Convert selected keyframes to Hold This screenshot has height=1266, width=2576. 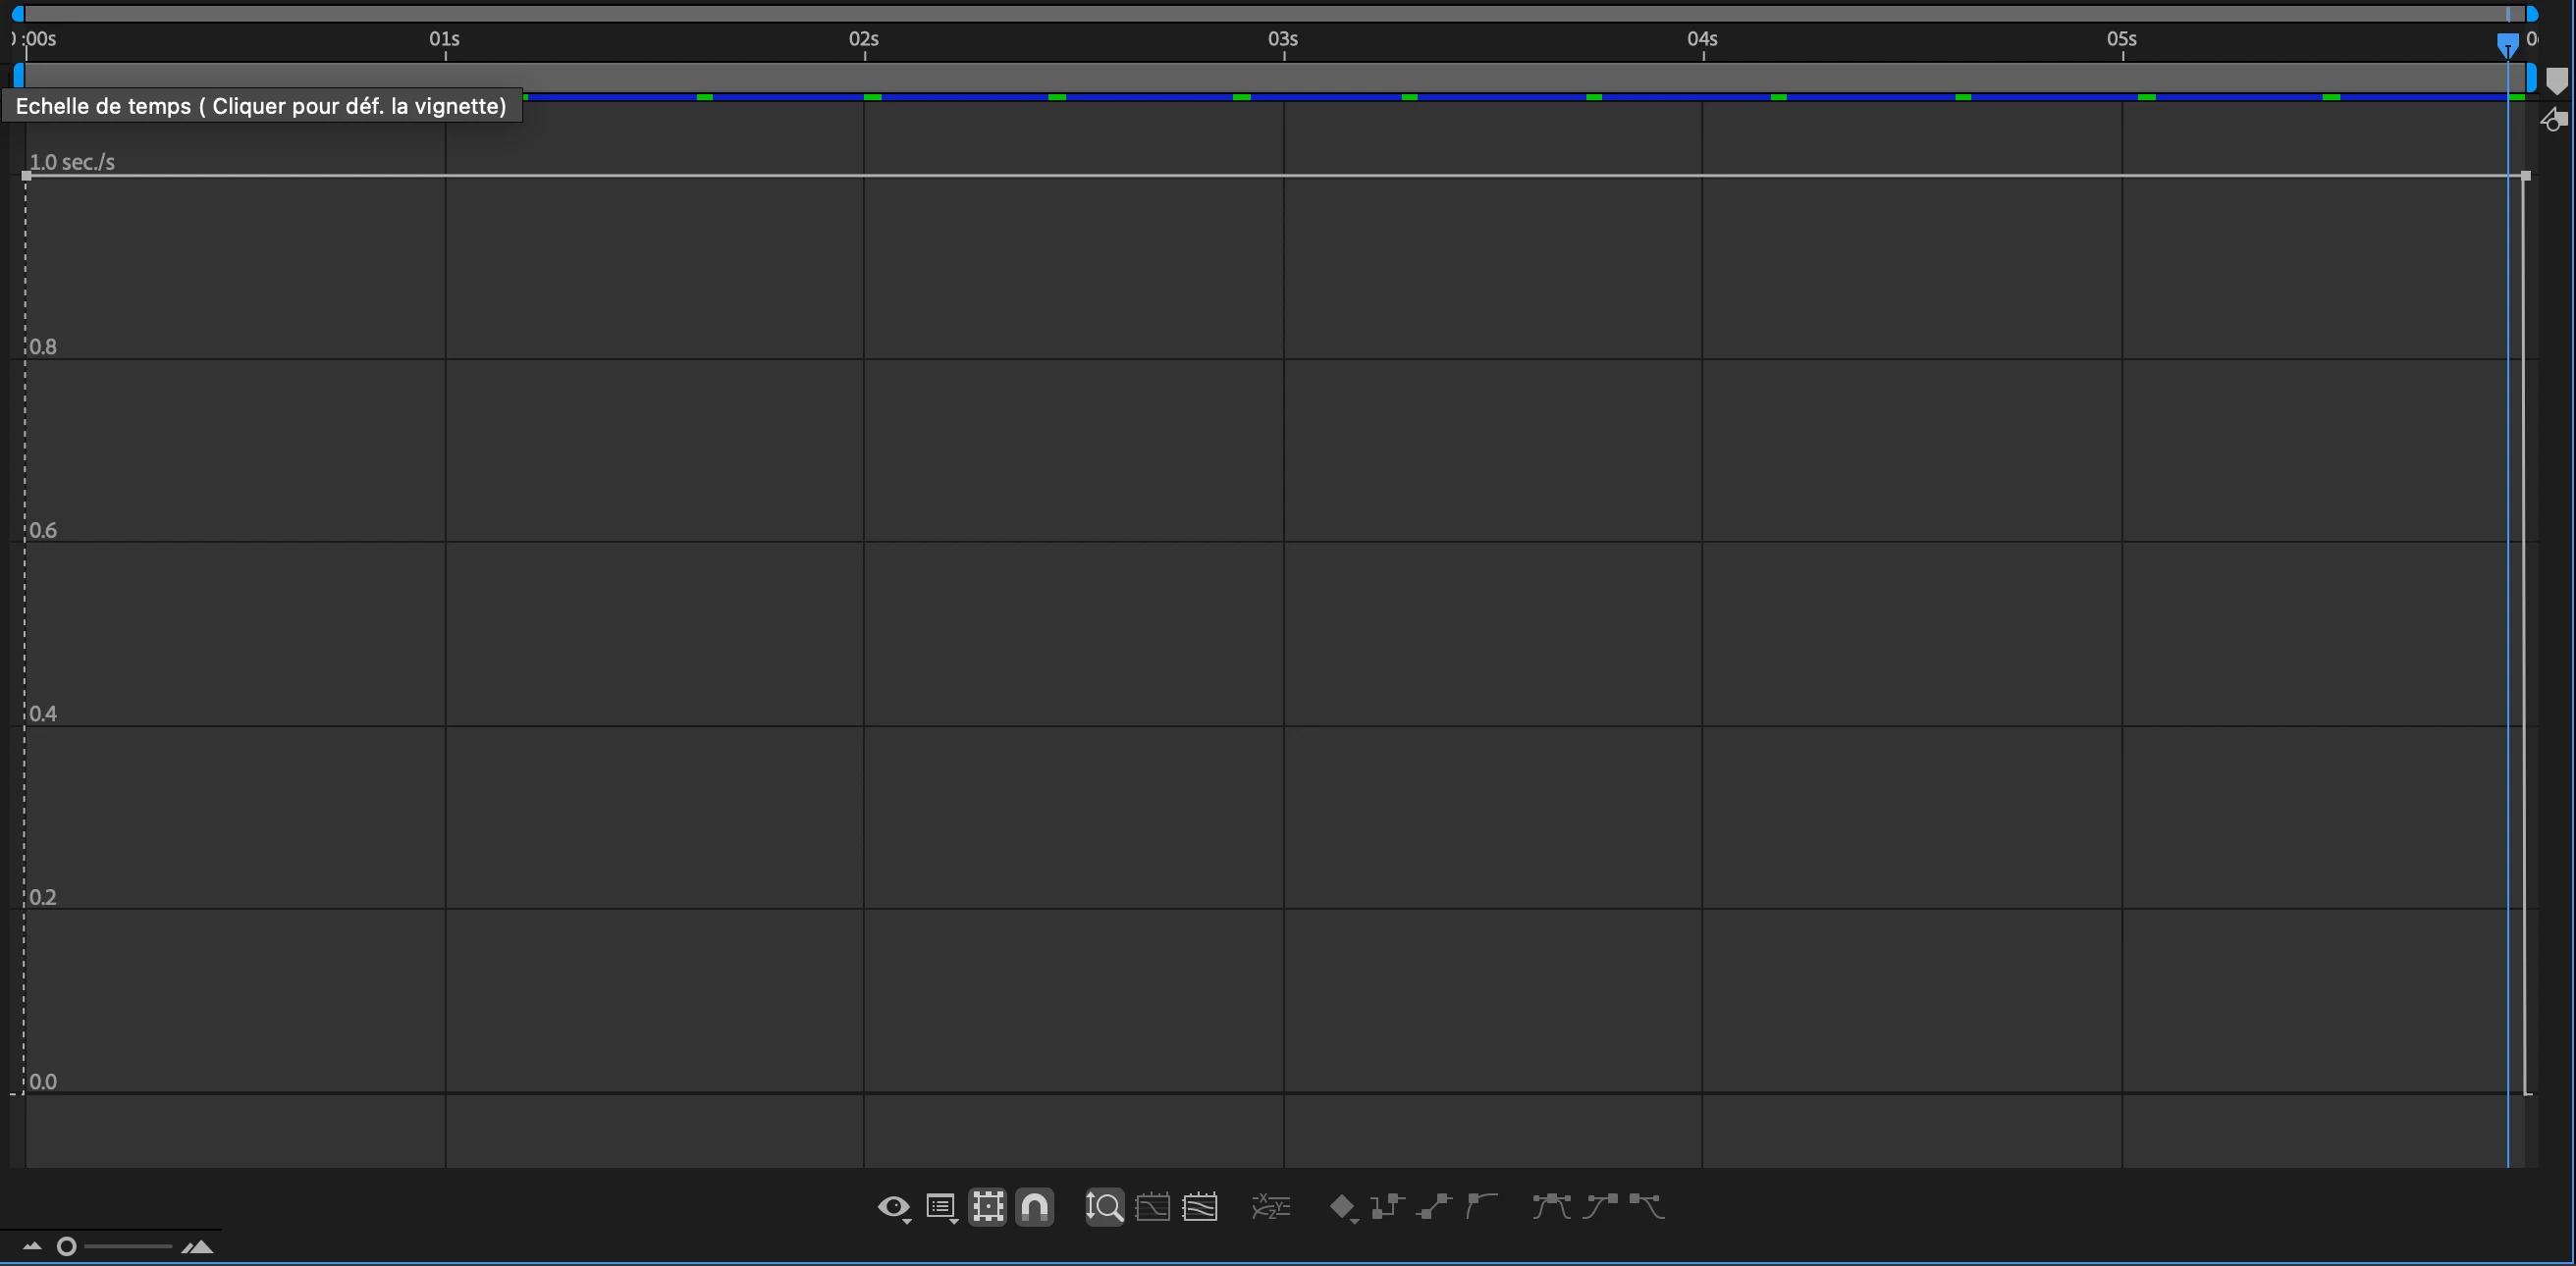click(1387, 1207)
